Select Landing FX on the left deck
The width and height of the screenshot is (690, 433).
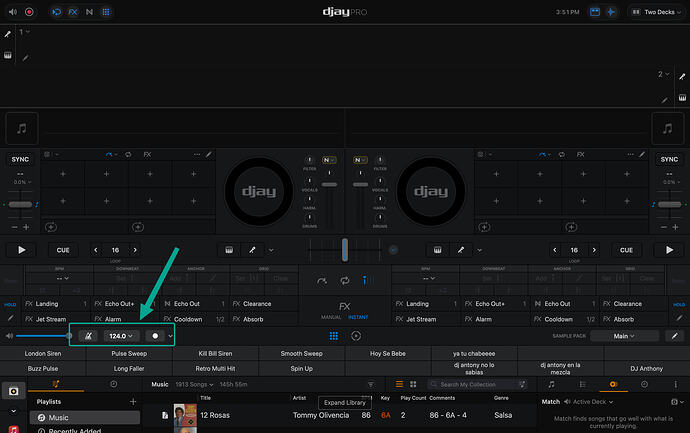point(56,304)
